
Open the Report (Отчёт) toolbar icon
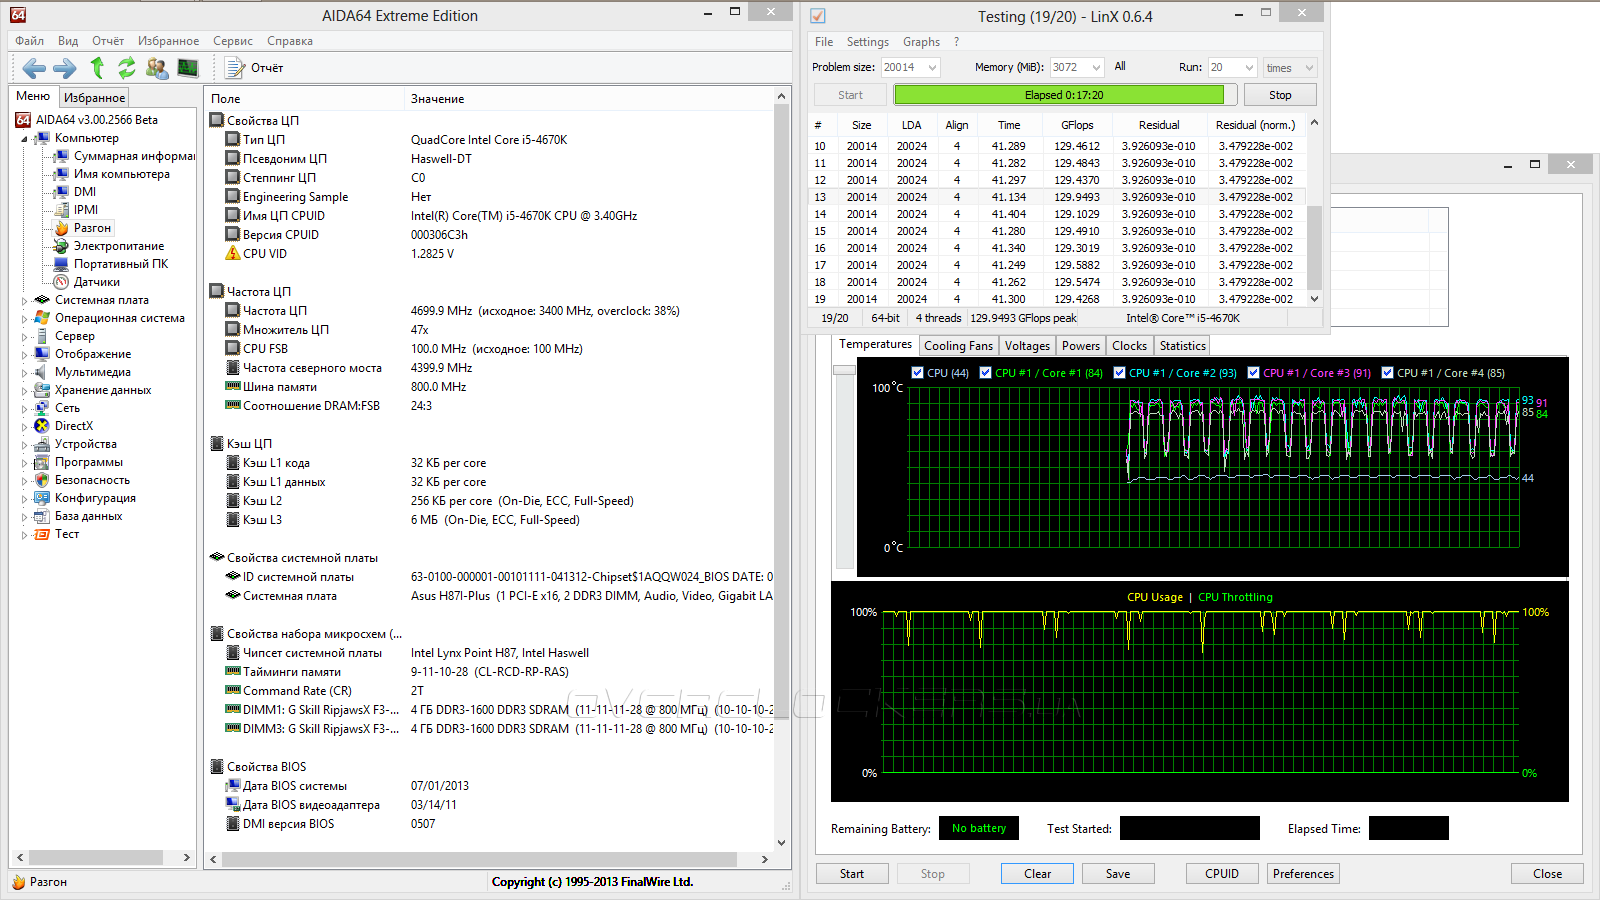pos(236,68)
